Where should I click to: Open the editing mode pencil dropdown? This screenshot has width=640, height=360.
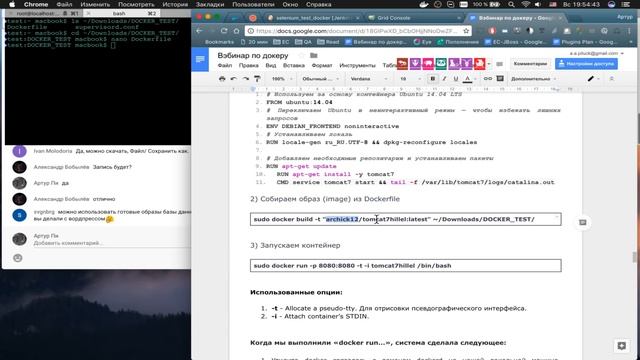[x=593, y=79]
